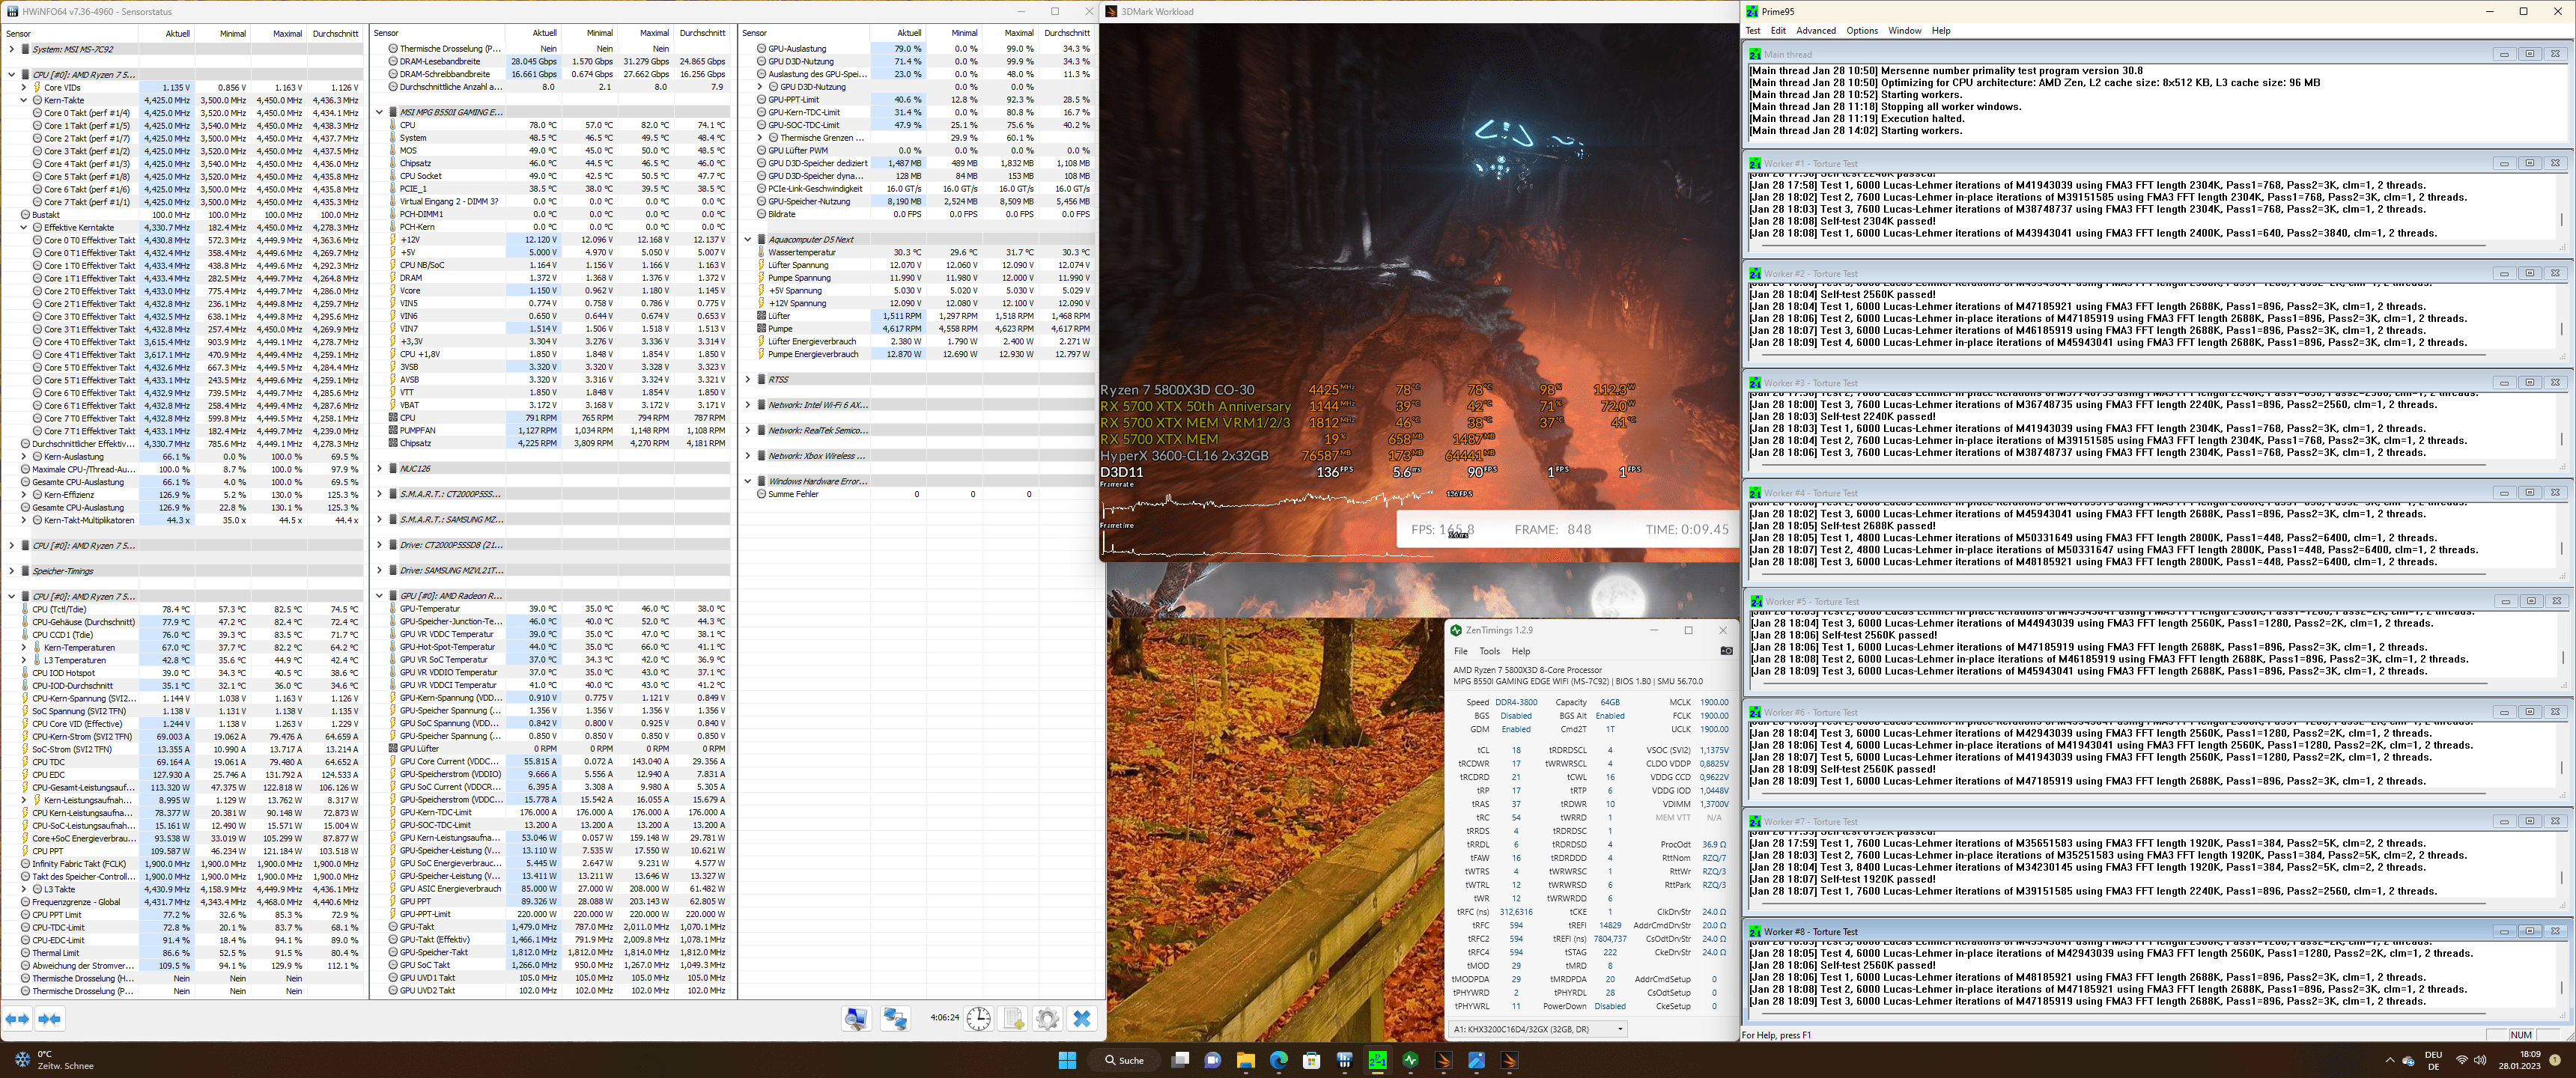Collapse Effektive Kerntakte tree node

24,227
